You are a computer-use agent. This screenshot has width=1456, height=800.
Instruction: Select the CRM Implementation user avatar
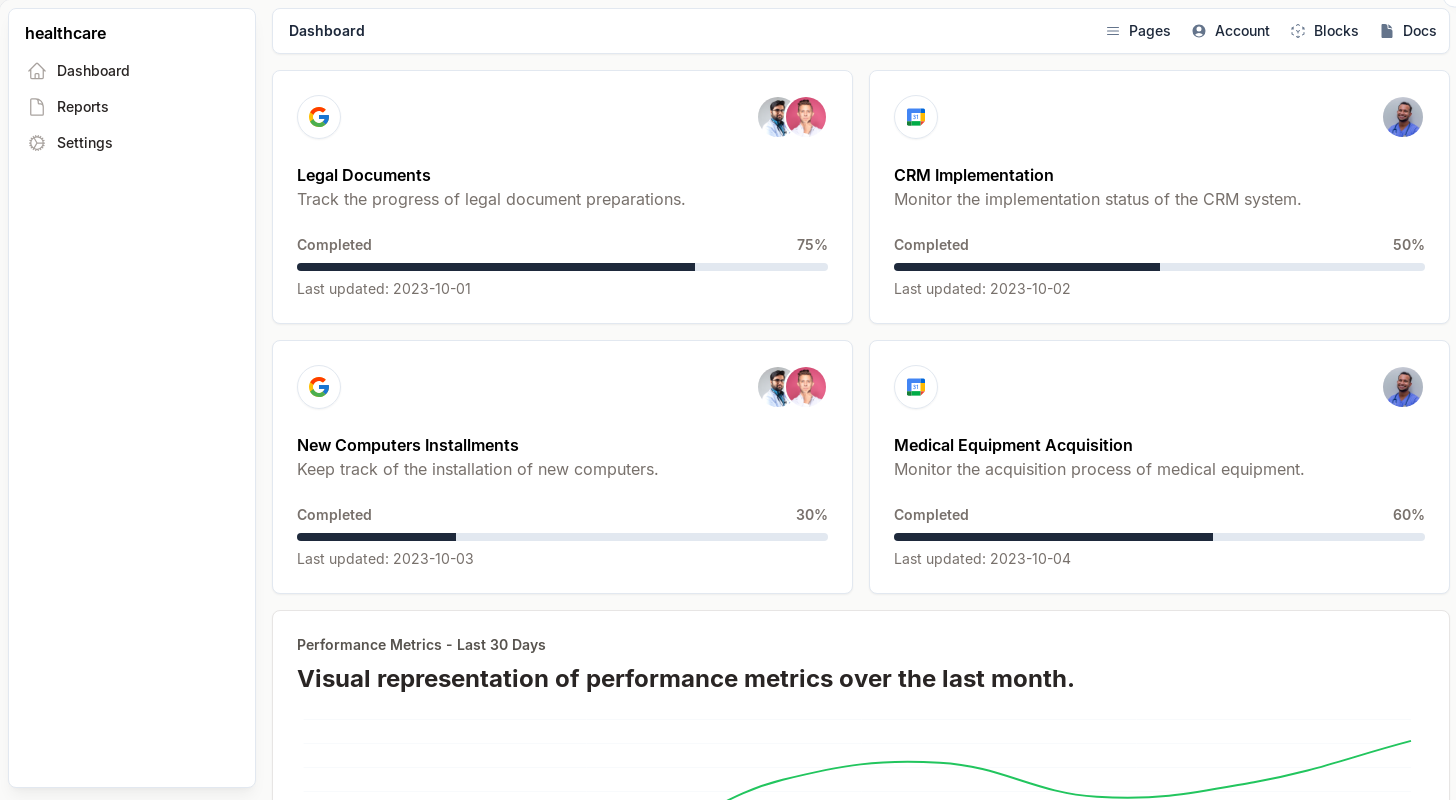[x=1402, y=117]
